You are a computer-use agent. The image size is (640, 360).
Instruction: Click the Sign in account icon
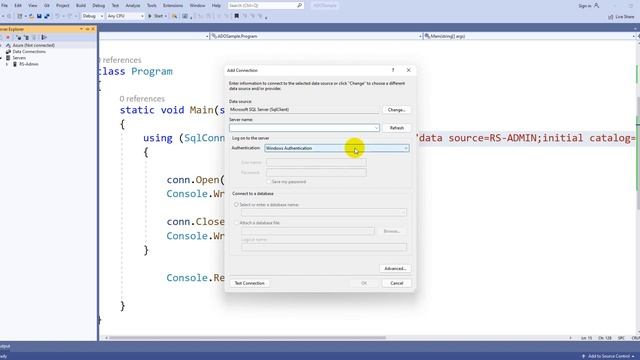click(596, 6)
